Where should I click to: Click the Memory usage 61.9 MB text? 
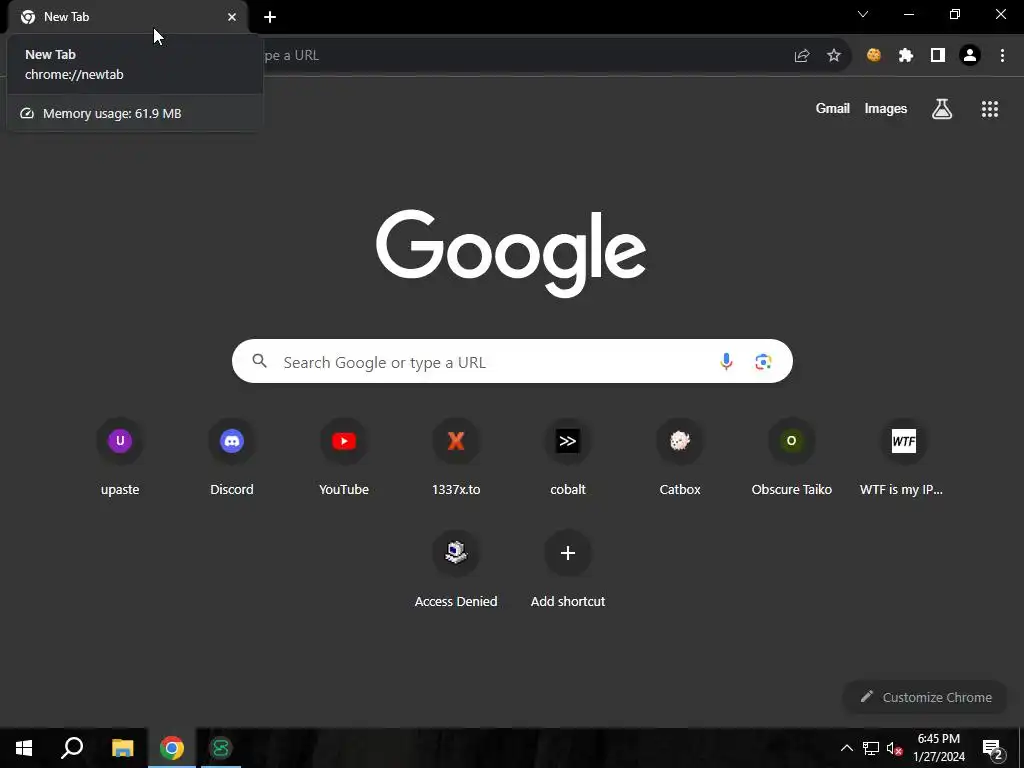point(112,114)
